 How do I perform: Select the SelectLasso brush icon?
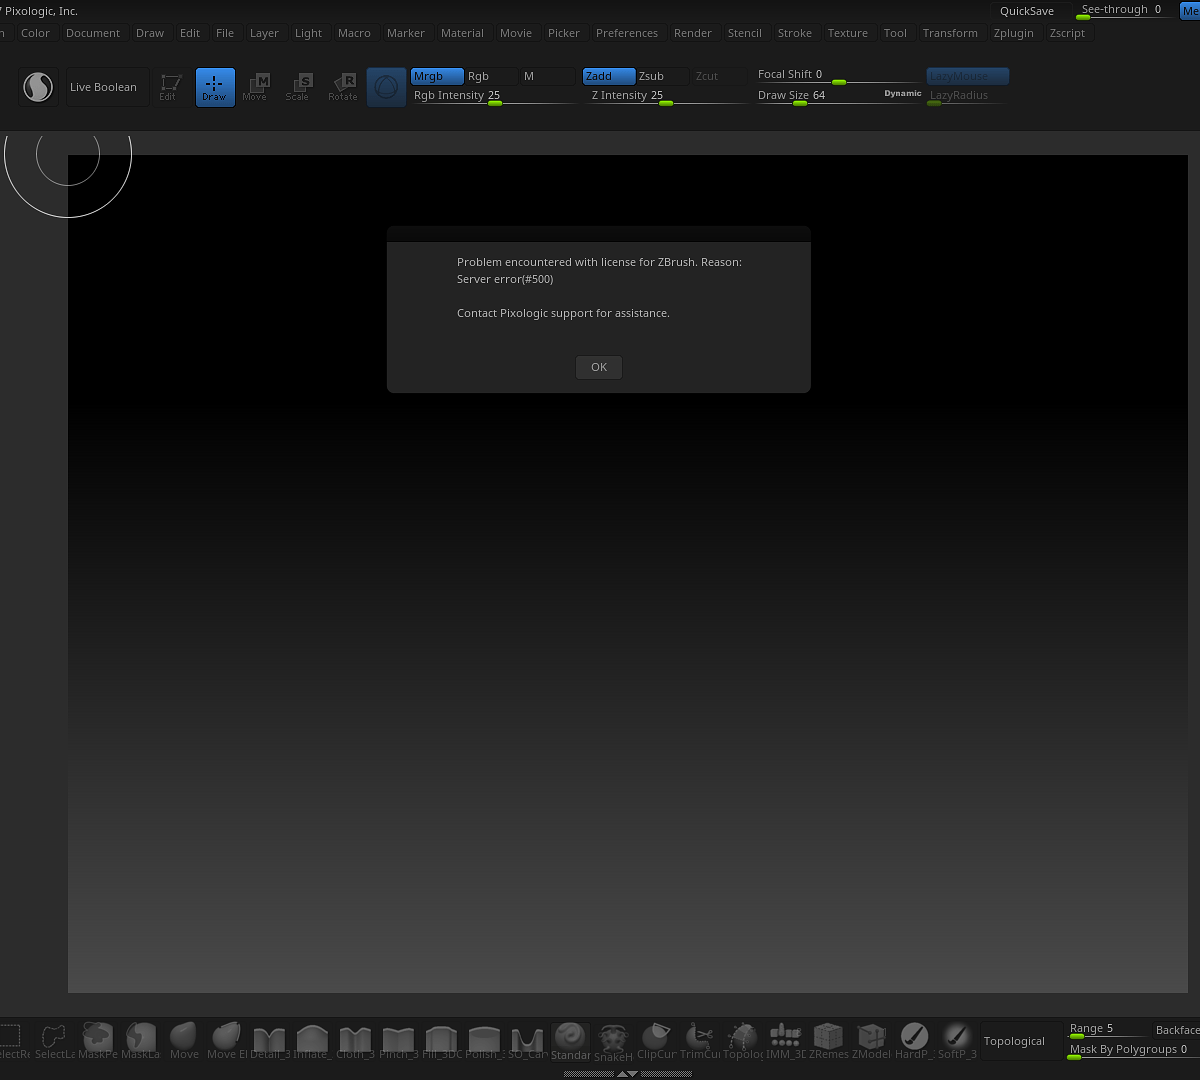pyautogui.click(x=54, y=1040)
